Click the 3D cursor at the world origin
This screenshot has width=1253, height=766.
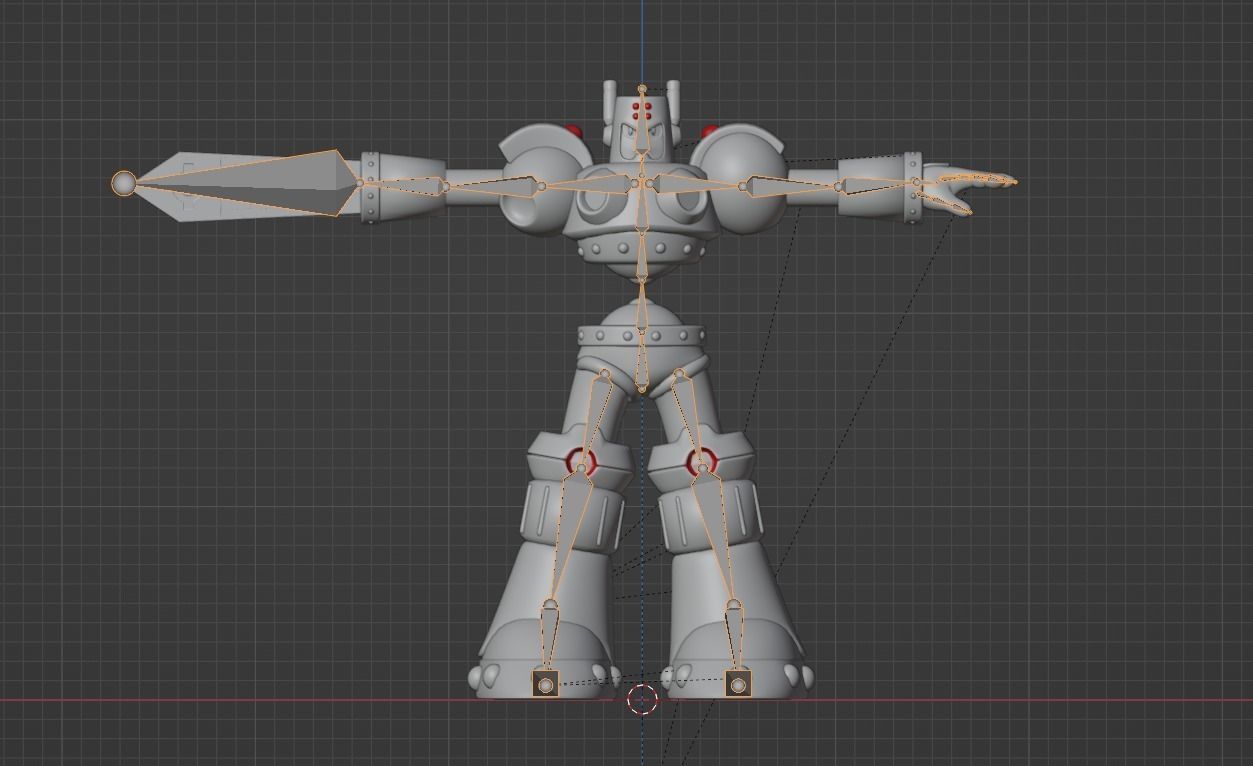(x=642, y=700)
